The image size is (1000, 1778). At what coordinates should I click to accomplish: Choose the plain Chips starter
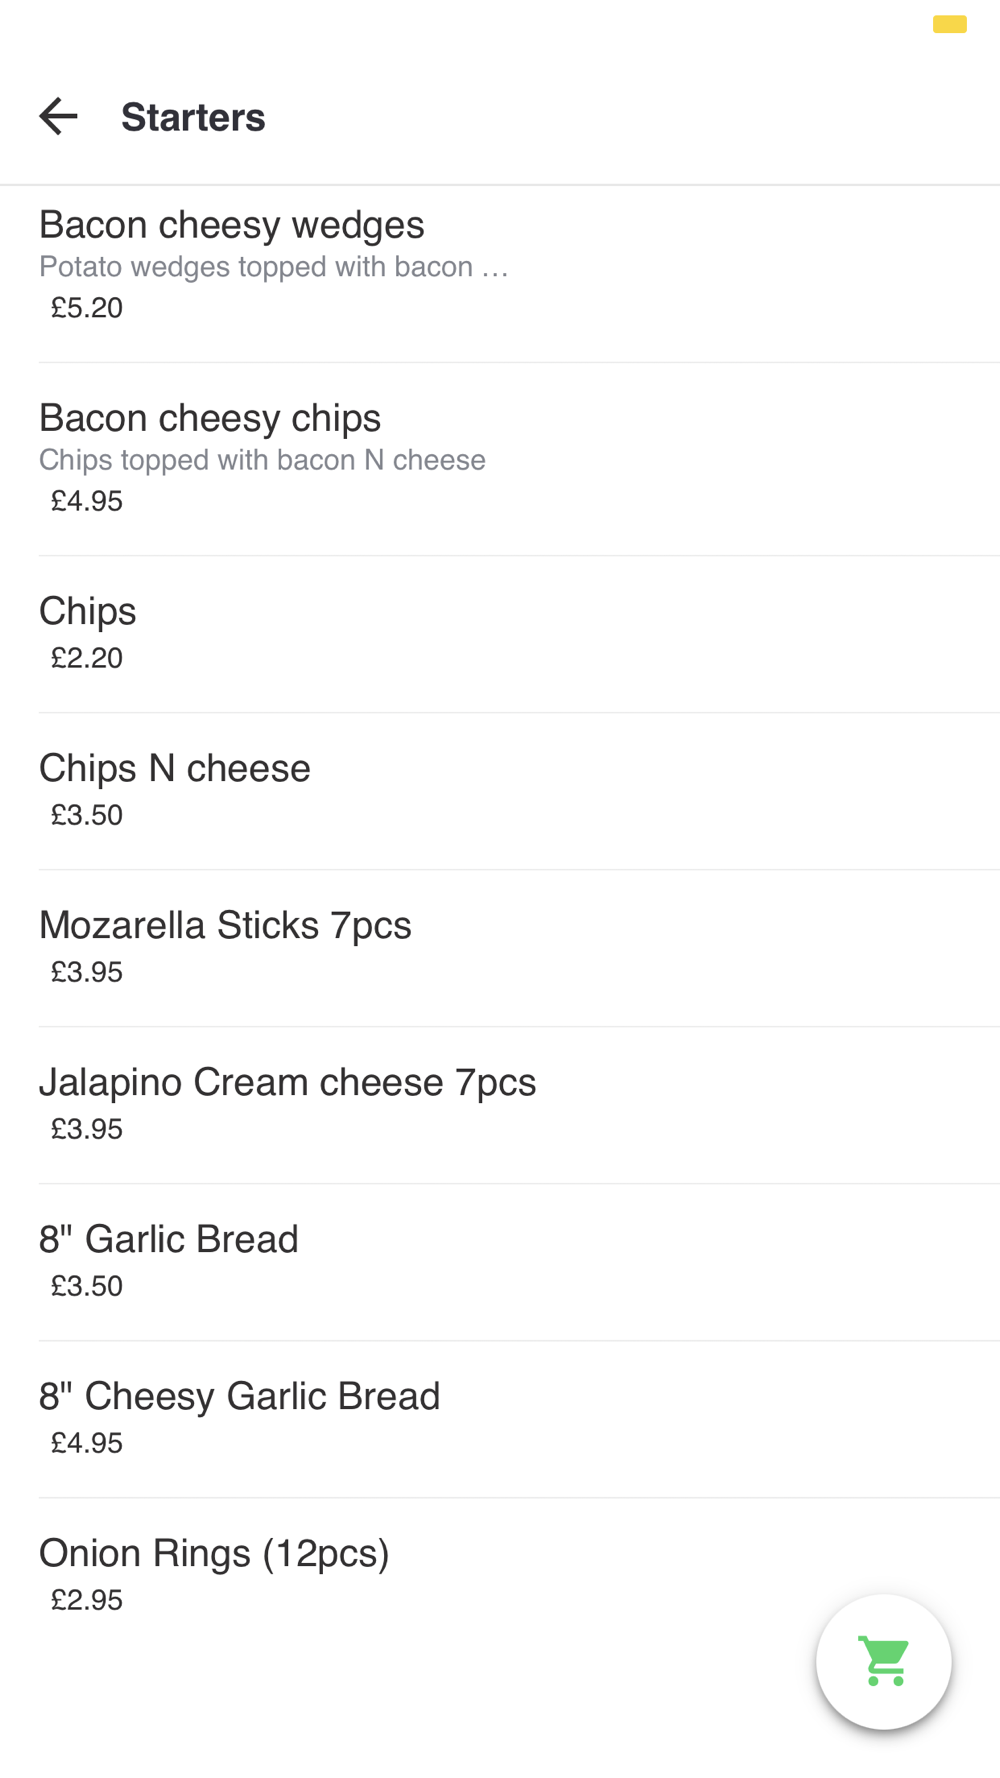[x=88, y=612]
